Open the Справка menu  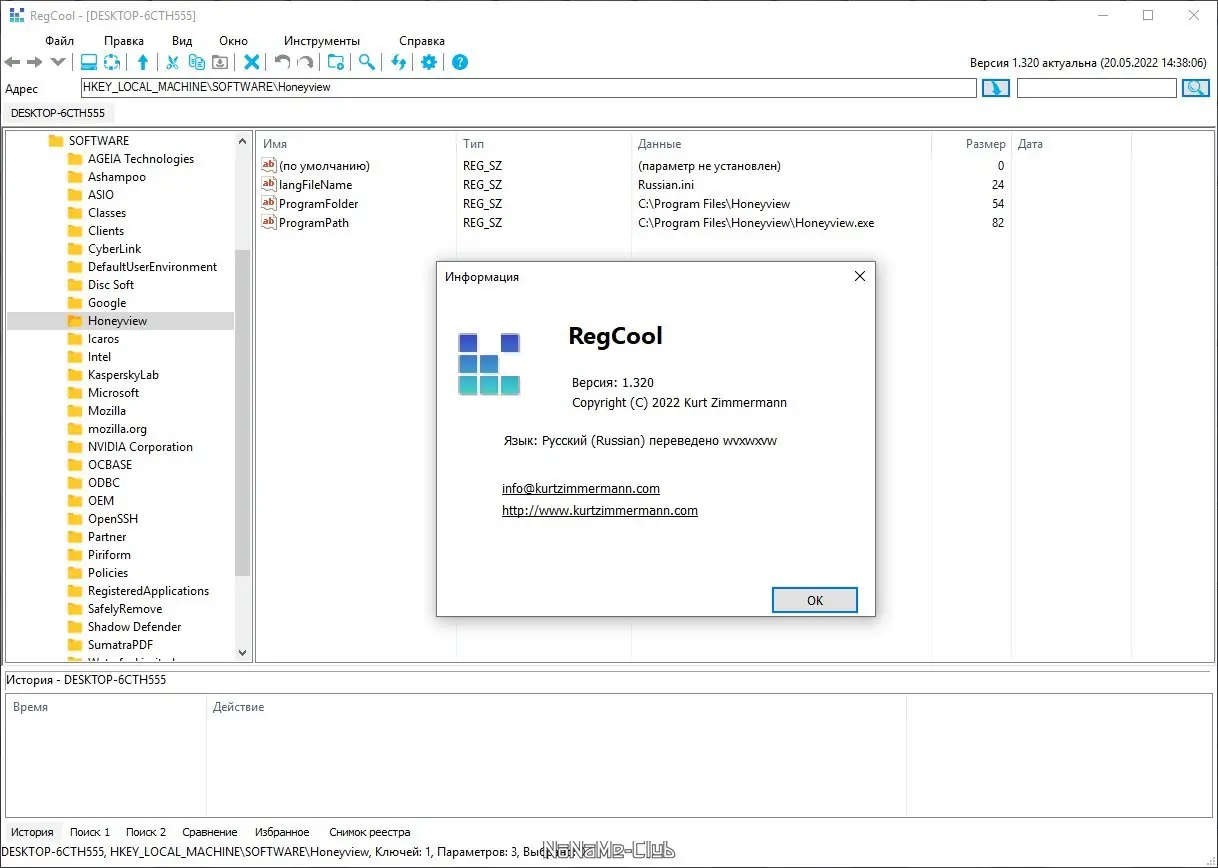coord(422,41)
